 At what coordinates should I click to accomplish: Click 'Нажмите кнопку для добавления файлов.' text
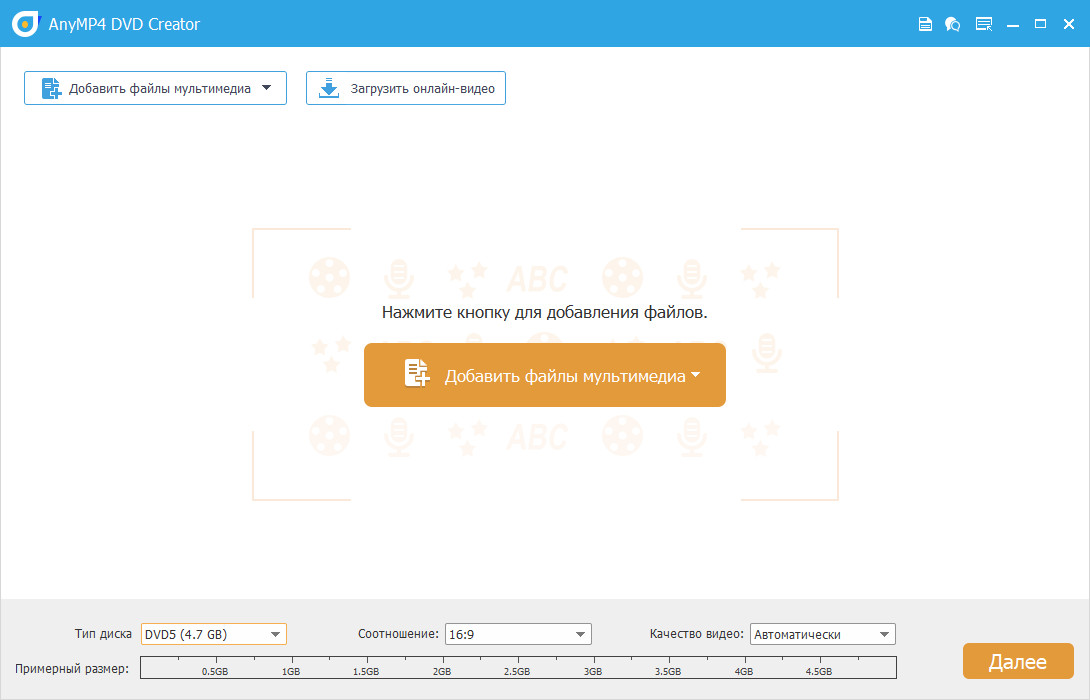pyautogui.click(x=544, y=312)
